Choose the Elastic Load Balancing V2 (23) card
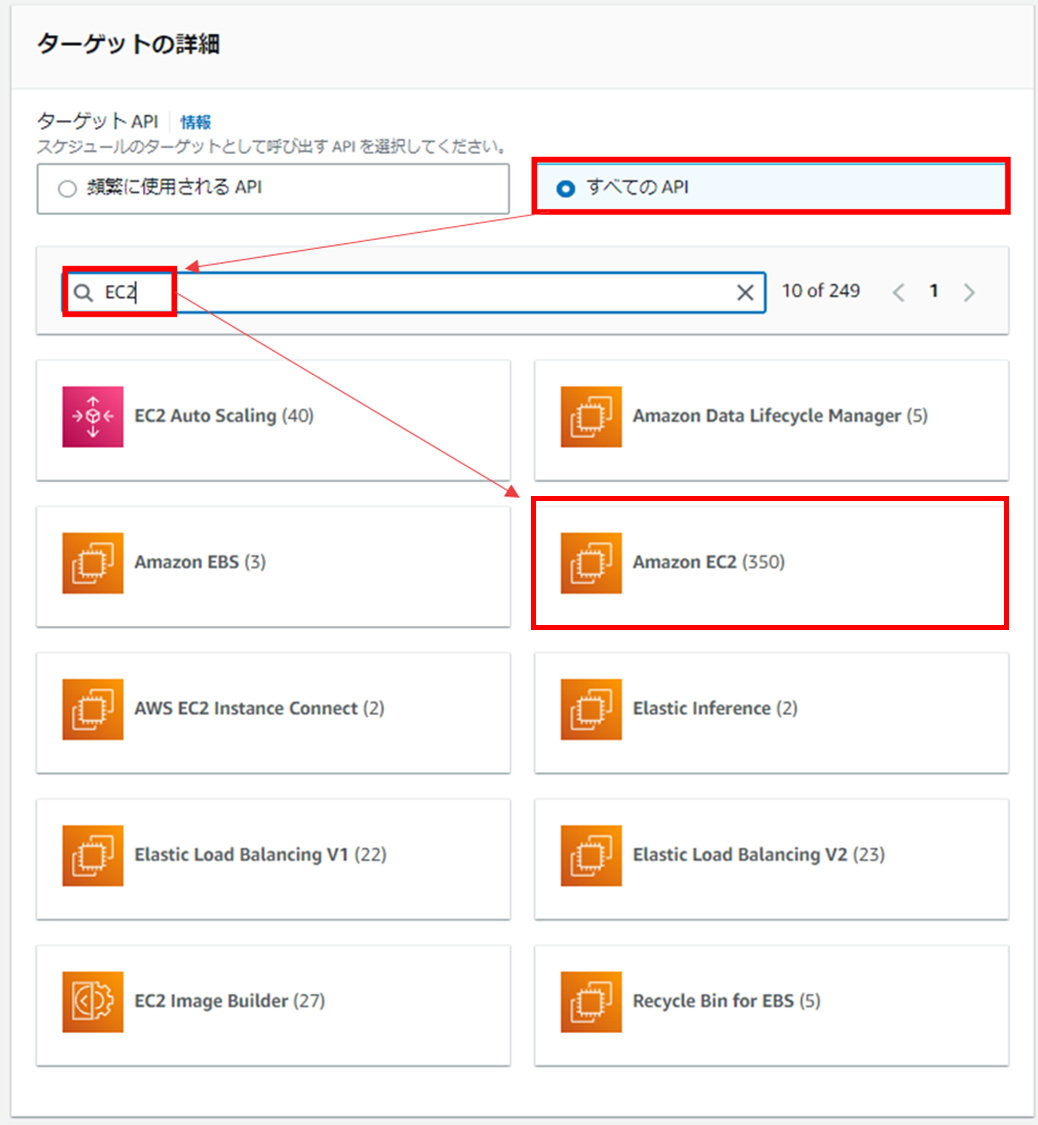Viewport: 1038px width, 1125px height. 771,860
